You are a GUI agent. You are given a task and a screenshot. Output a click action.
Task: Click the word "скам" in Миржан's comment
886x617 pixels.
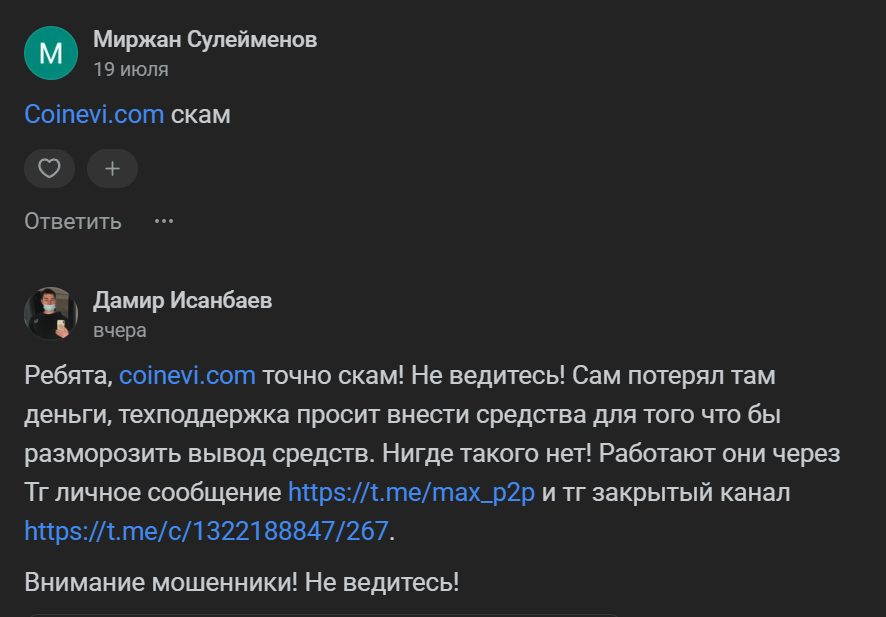[201, 114]
